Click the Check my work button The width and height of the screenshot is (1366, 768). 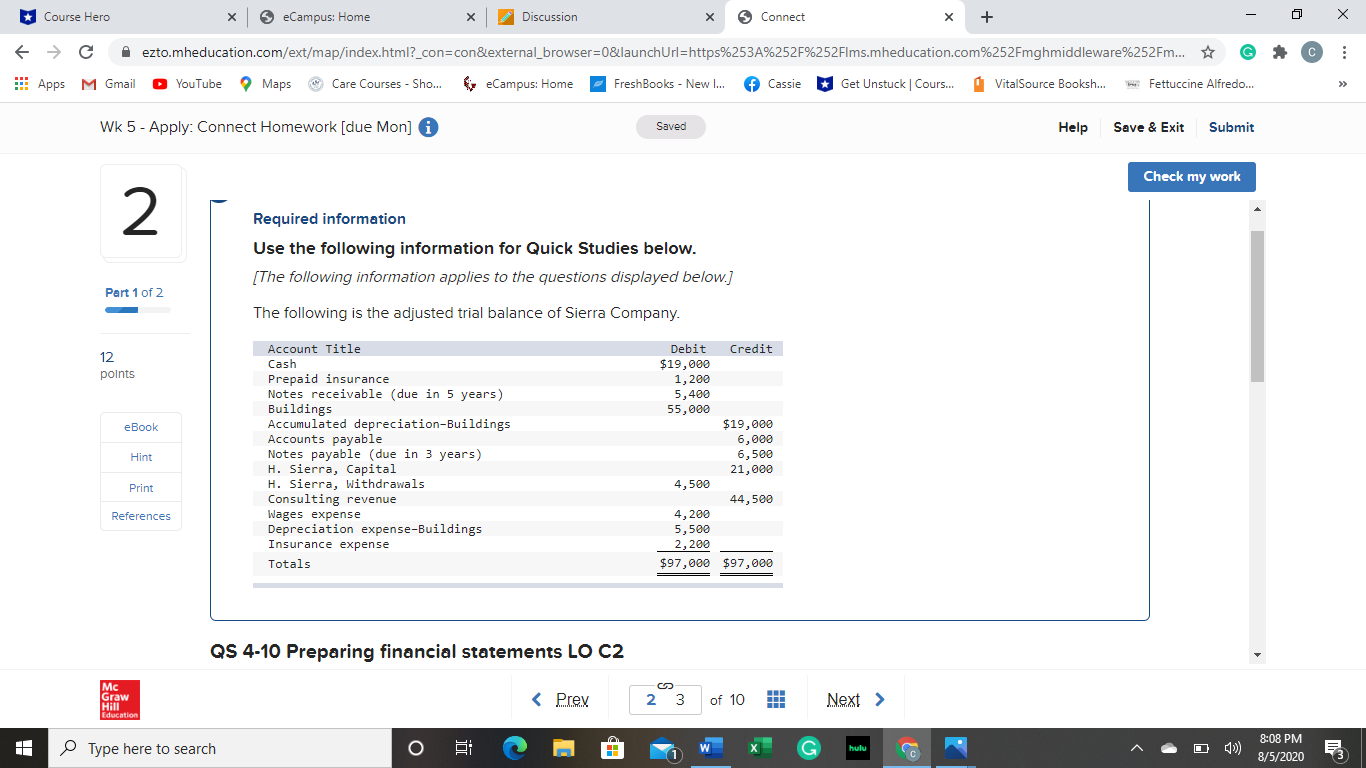click(1191, 176)
